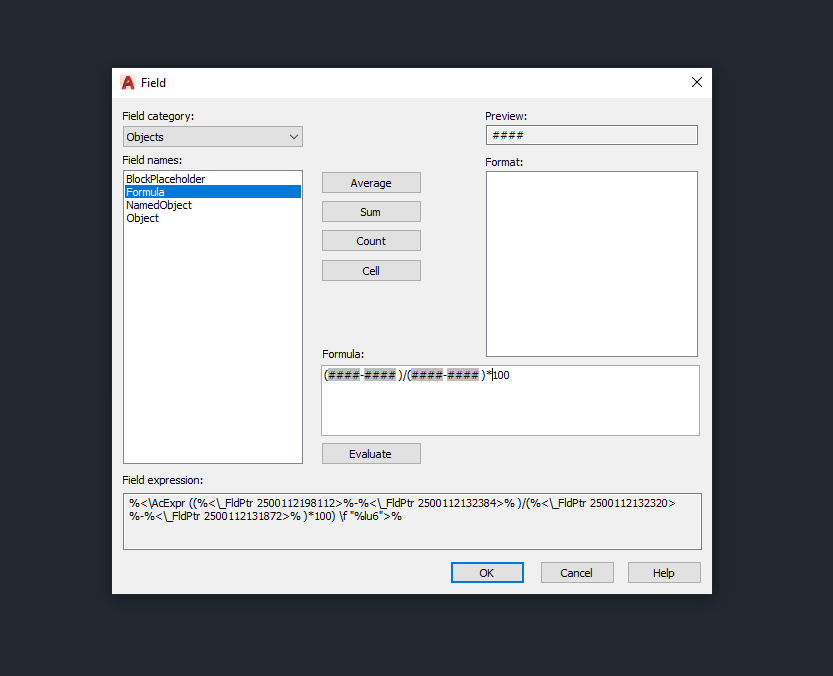Viewport: 833px width, 676px height.
Task: Click the Preview field showing ####
Action: [x=592, y=135]
